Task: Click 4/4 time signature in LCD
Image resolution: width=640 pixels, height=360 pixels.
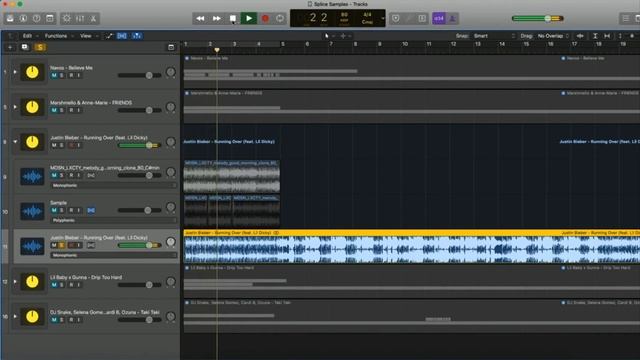Action: (367, 15)
